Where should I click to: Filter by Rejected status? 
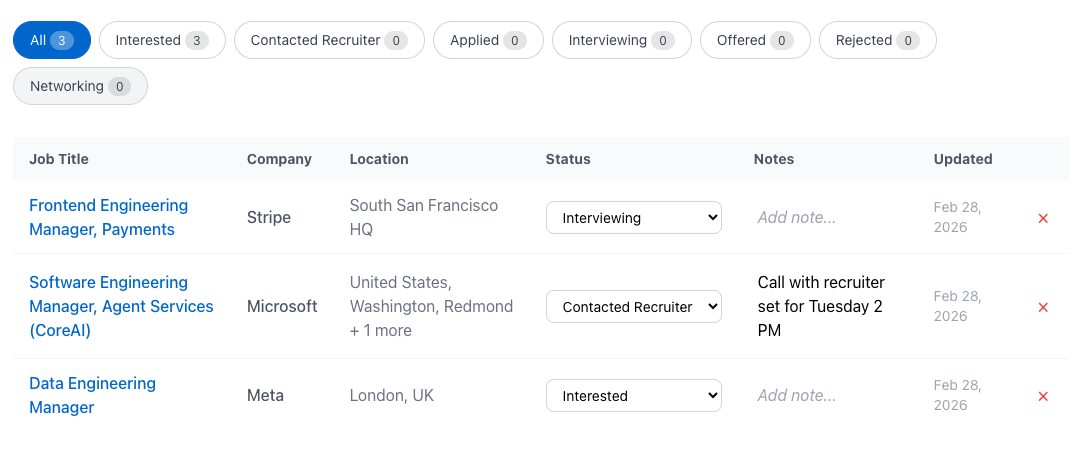click(x=878, y=41)
